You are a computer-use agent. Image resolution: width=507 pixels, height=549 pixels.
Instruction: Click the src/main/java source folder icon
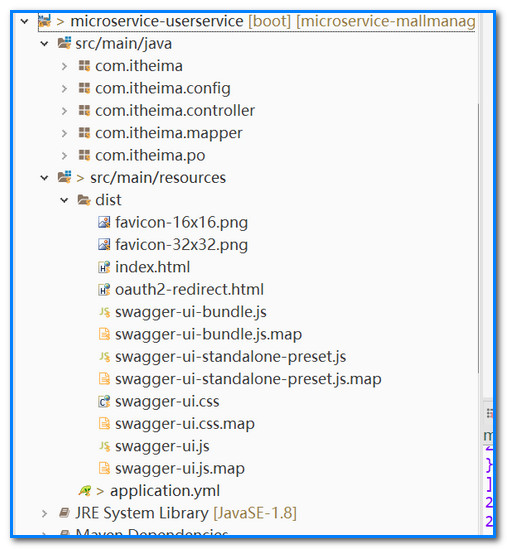64,43
